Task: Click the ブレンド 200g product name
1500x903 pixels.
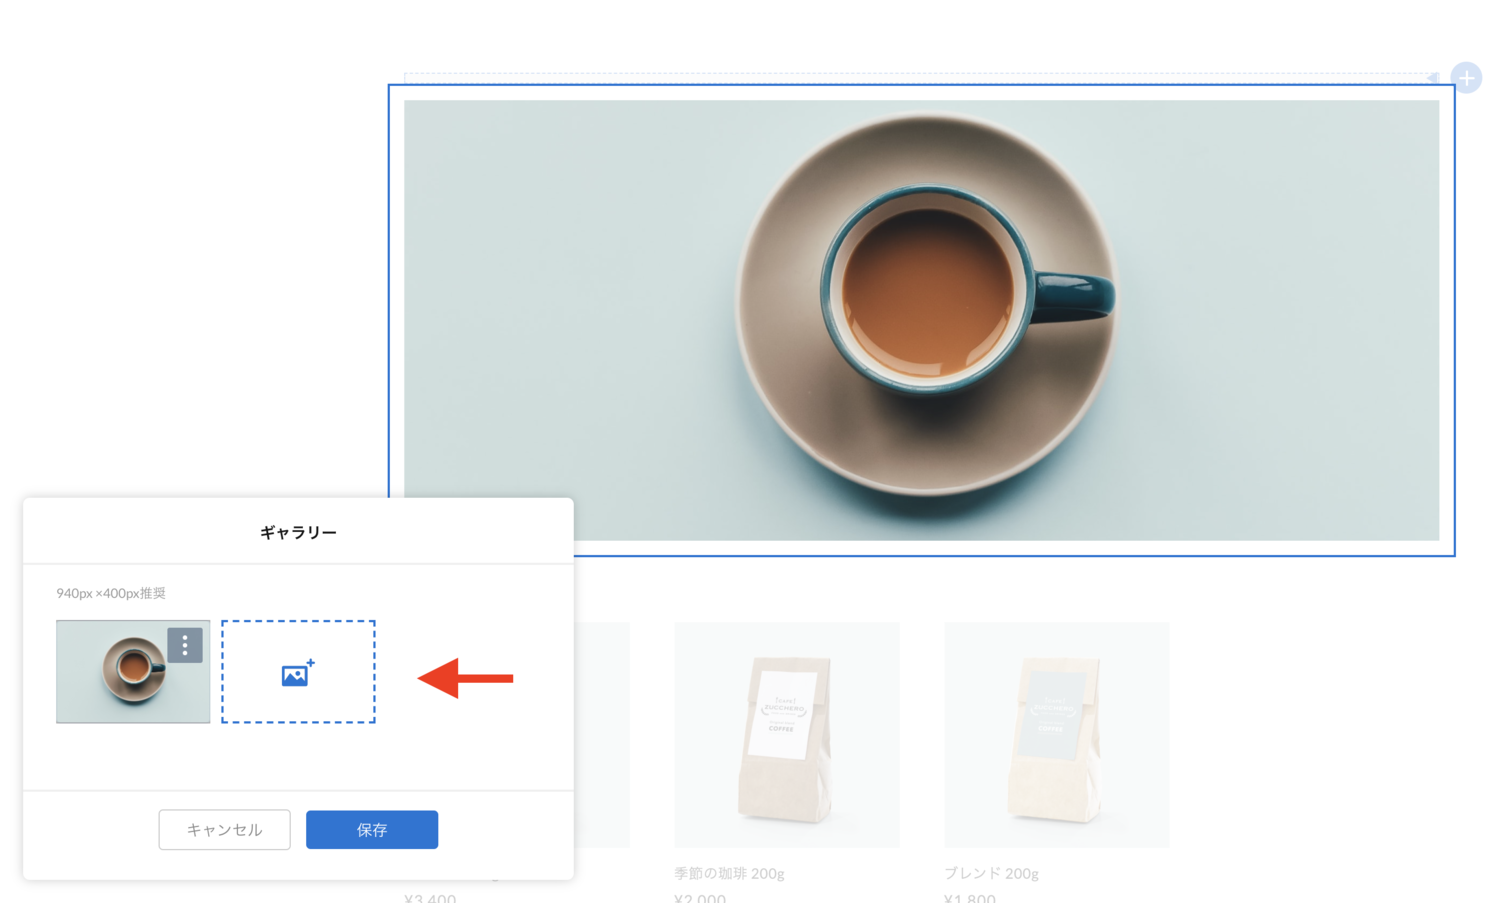Action: click(x=991, y=874)
